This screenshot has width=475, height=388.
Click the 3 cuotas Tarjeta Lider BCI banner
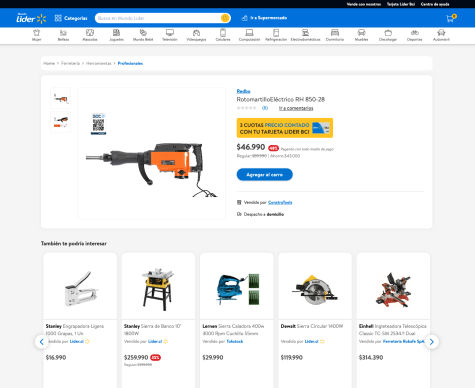click(x=285, y=128)
